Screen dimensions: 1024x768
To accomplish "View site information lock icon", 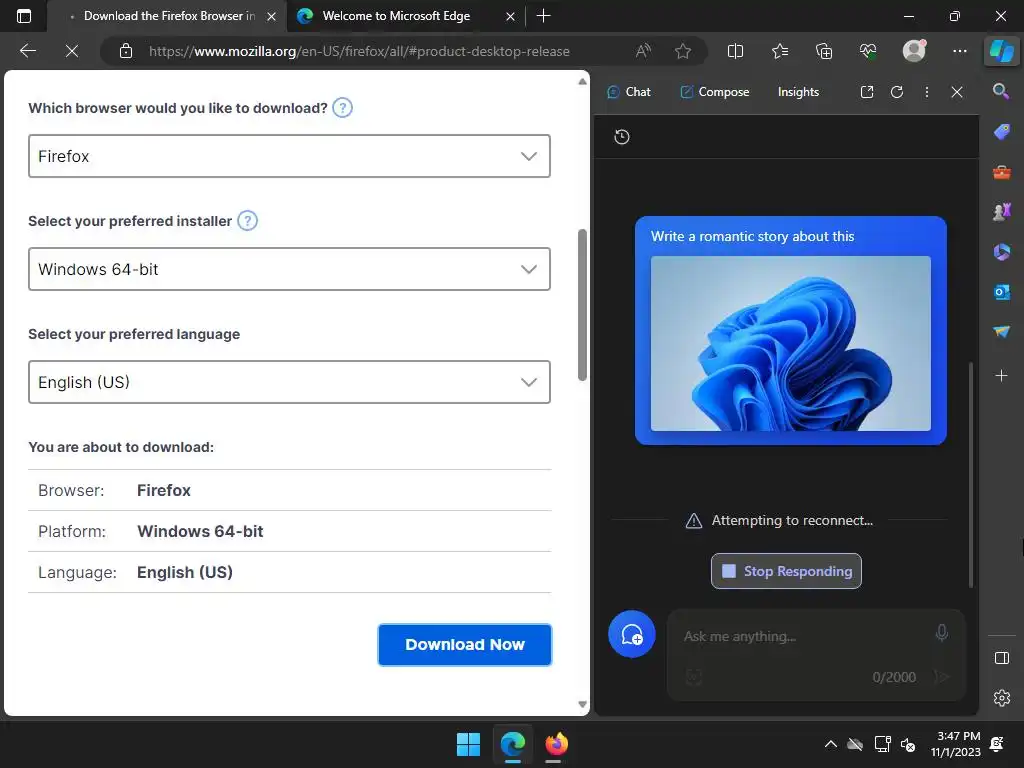I will (126, 51).
